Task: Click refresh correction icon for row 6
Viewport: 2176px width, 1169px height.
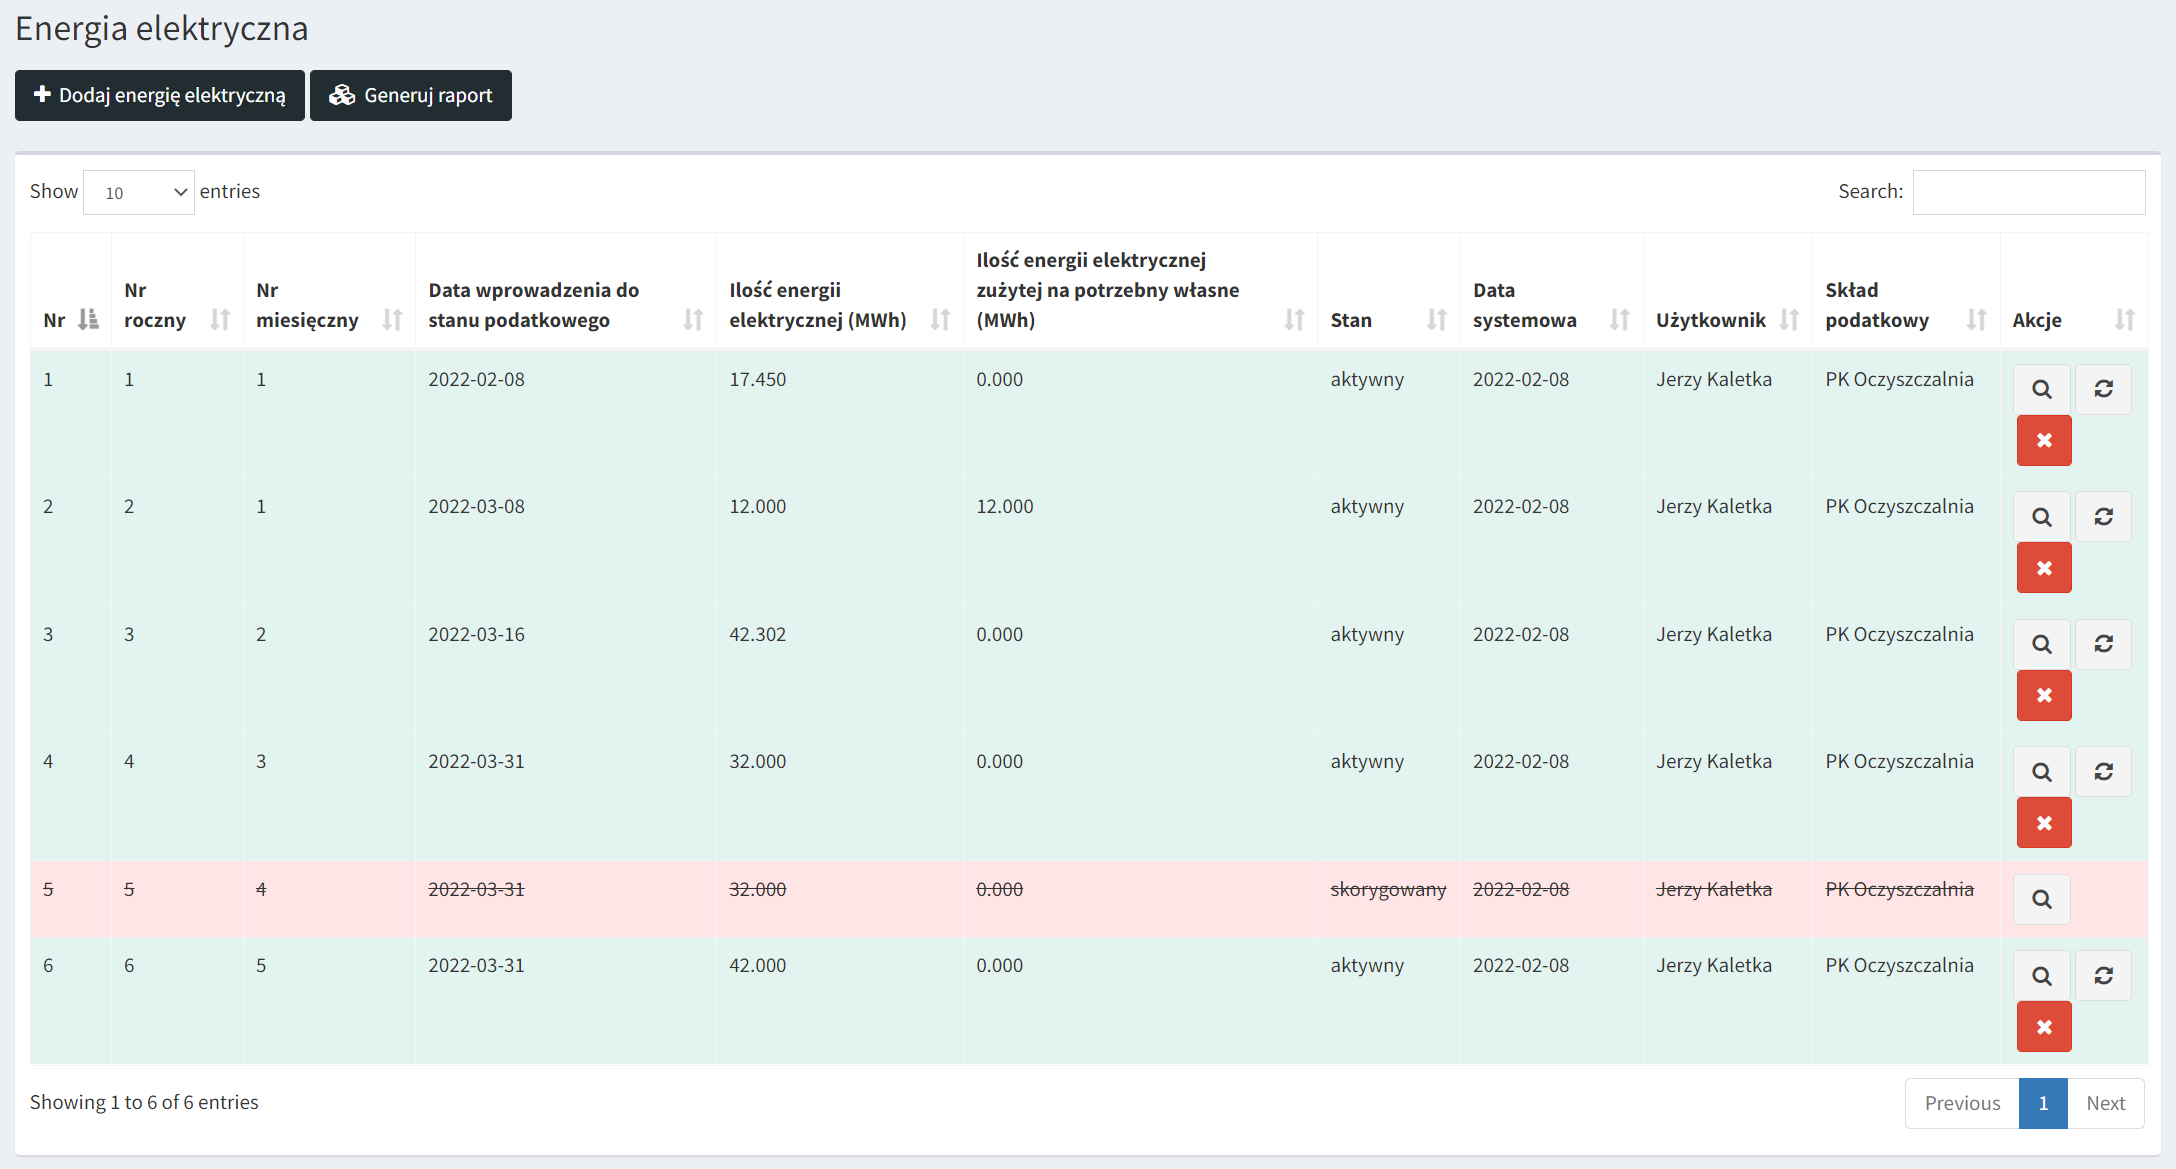Action: pos(2103,976)
